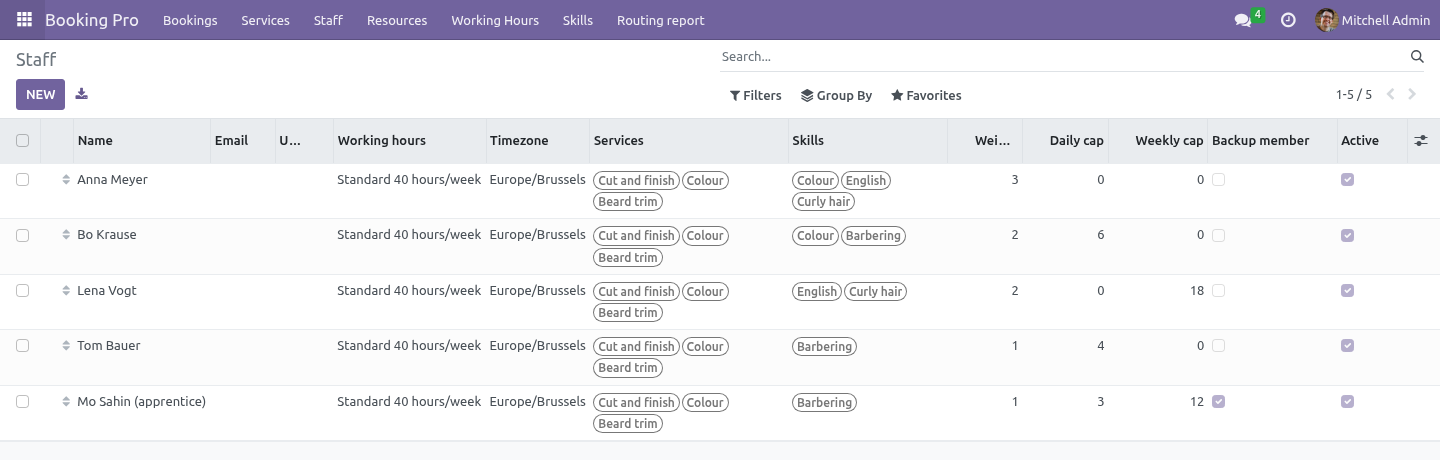Click Mitchell Admin avatar picture
Image resolution: width=1440 pixels, height=460 pixels.
point(1326,20)
